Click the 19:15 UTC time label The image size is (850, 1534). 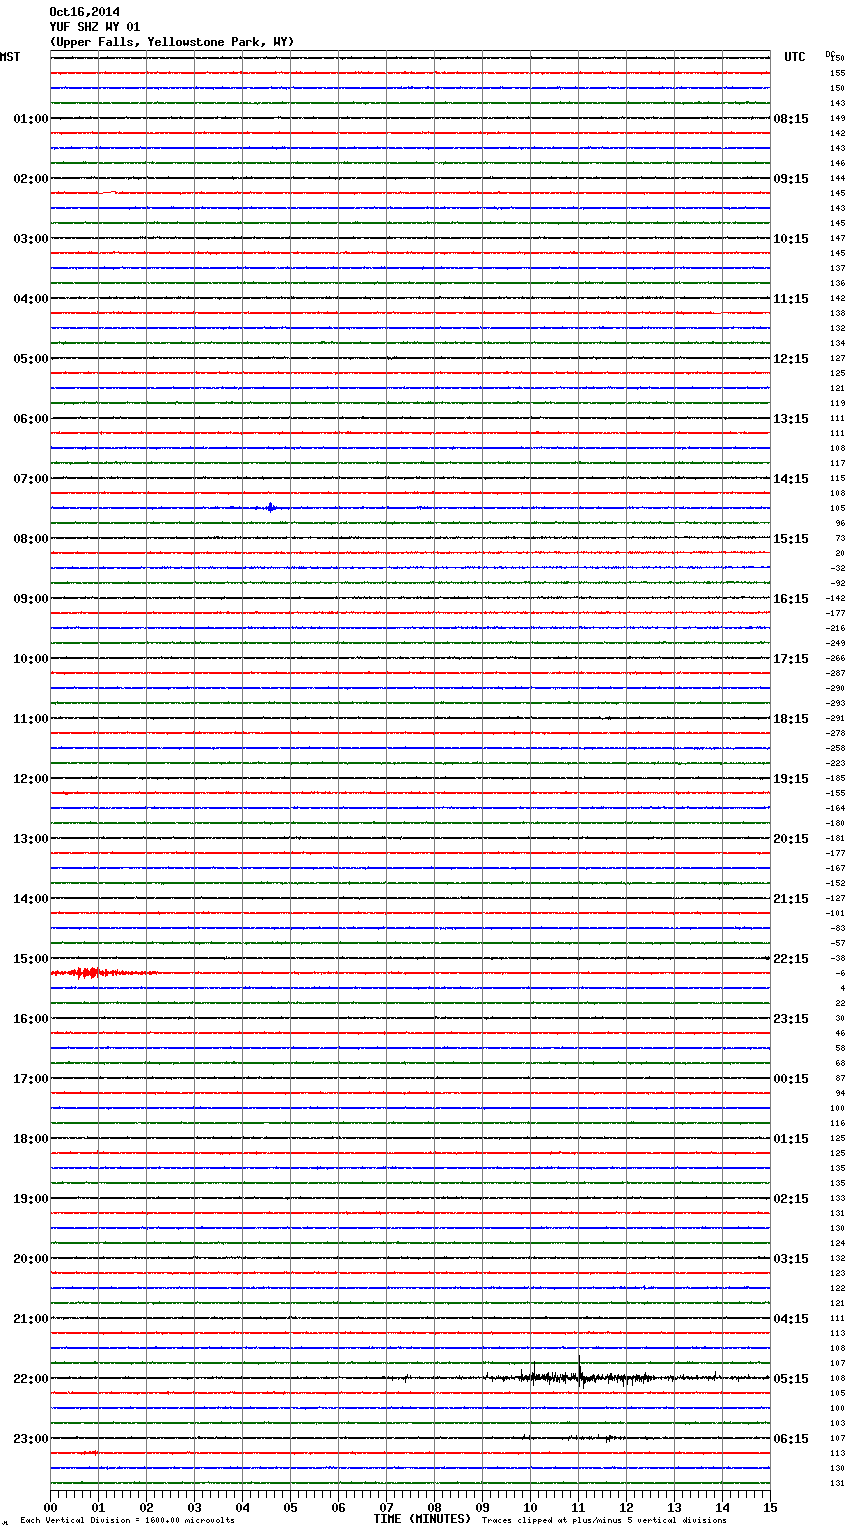point(791,779)
